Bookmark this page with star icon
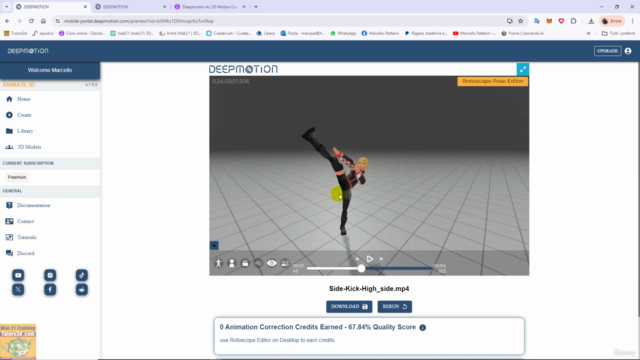The width and height of the screenshot is (640, 360). coord(521,21)
